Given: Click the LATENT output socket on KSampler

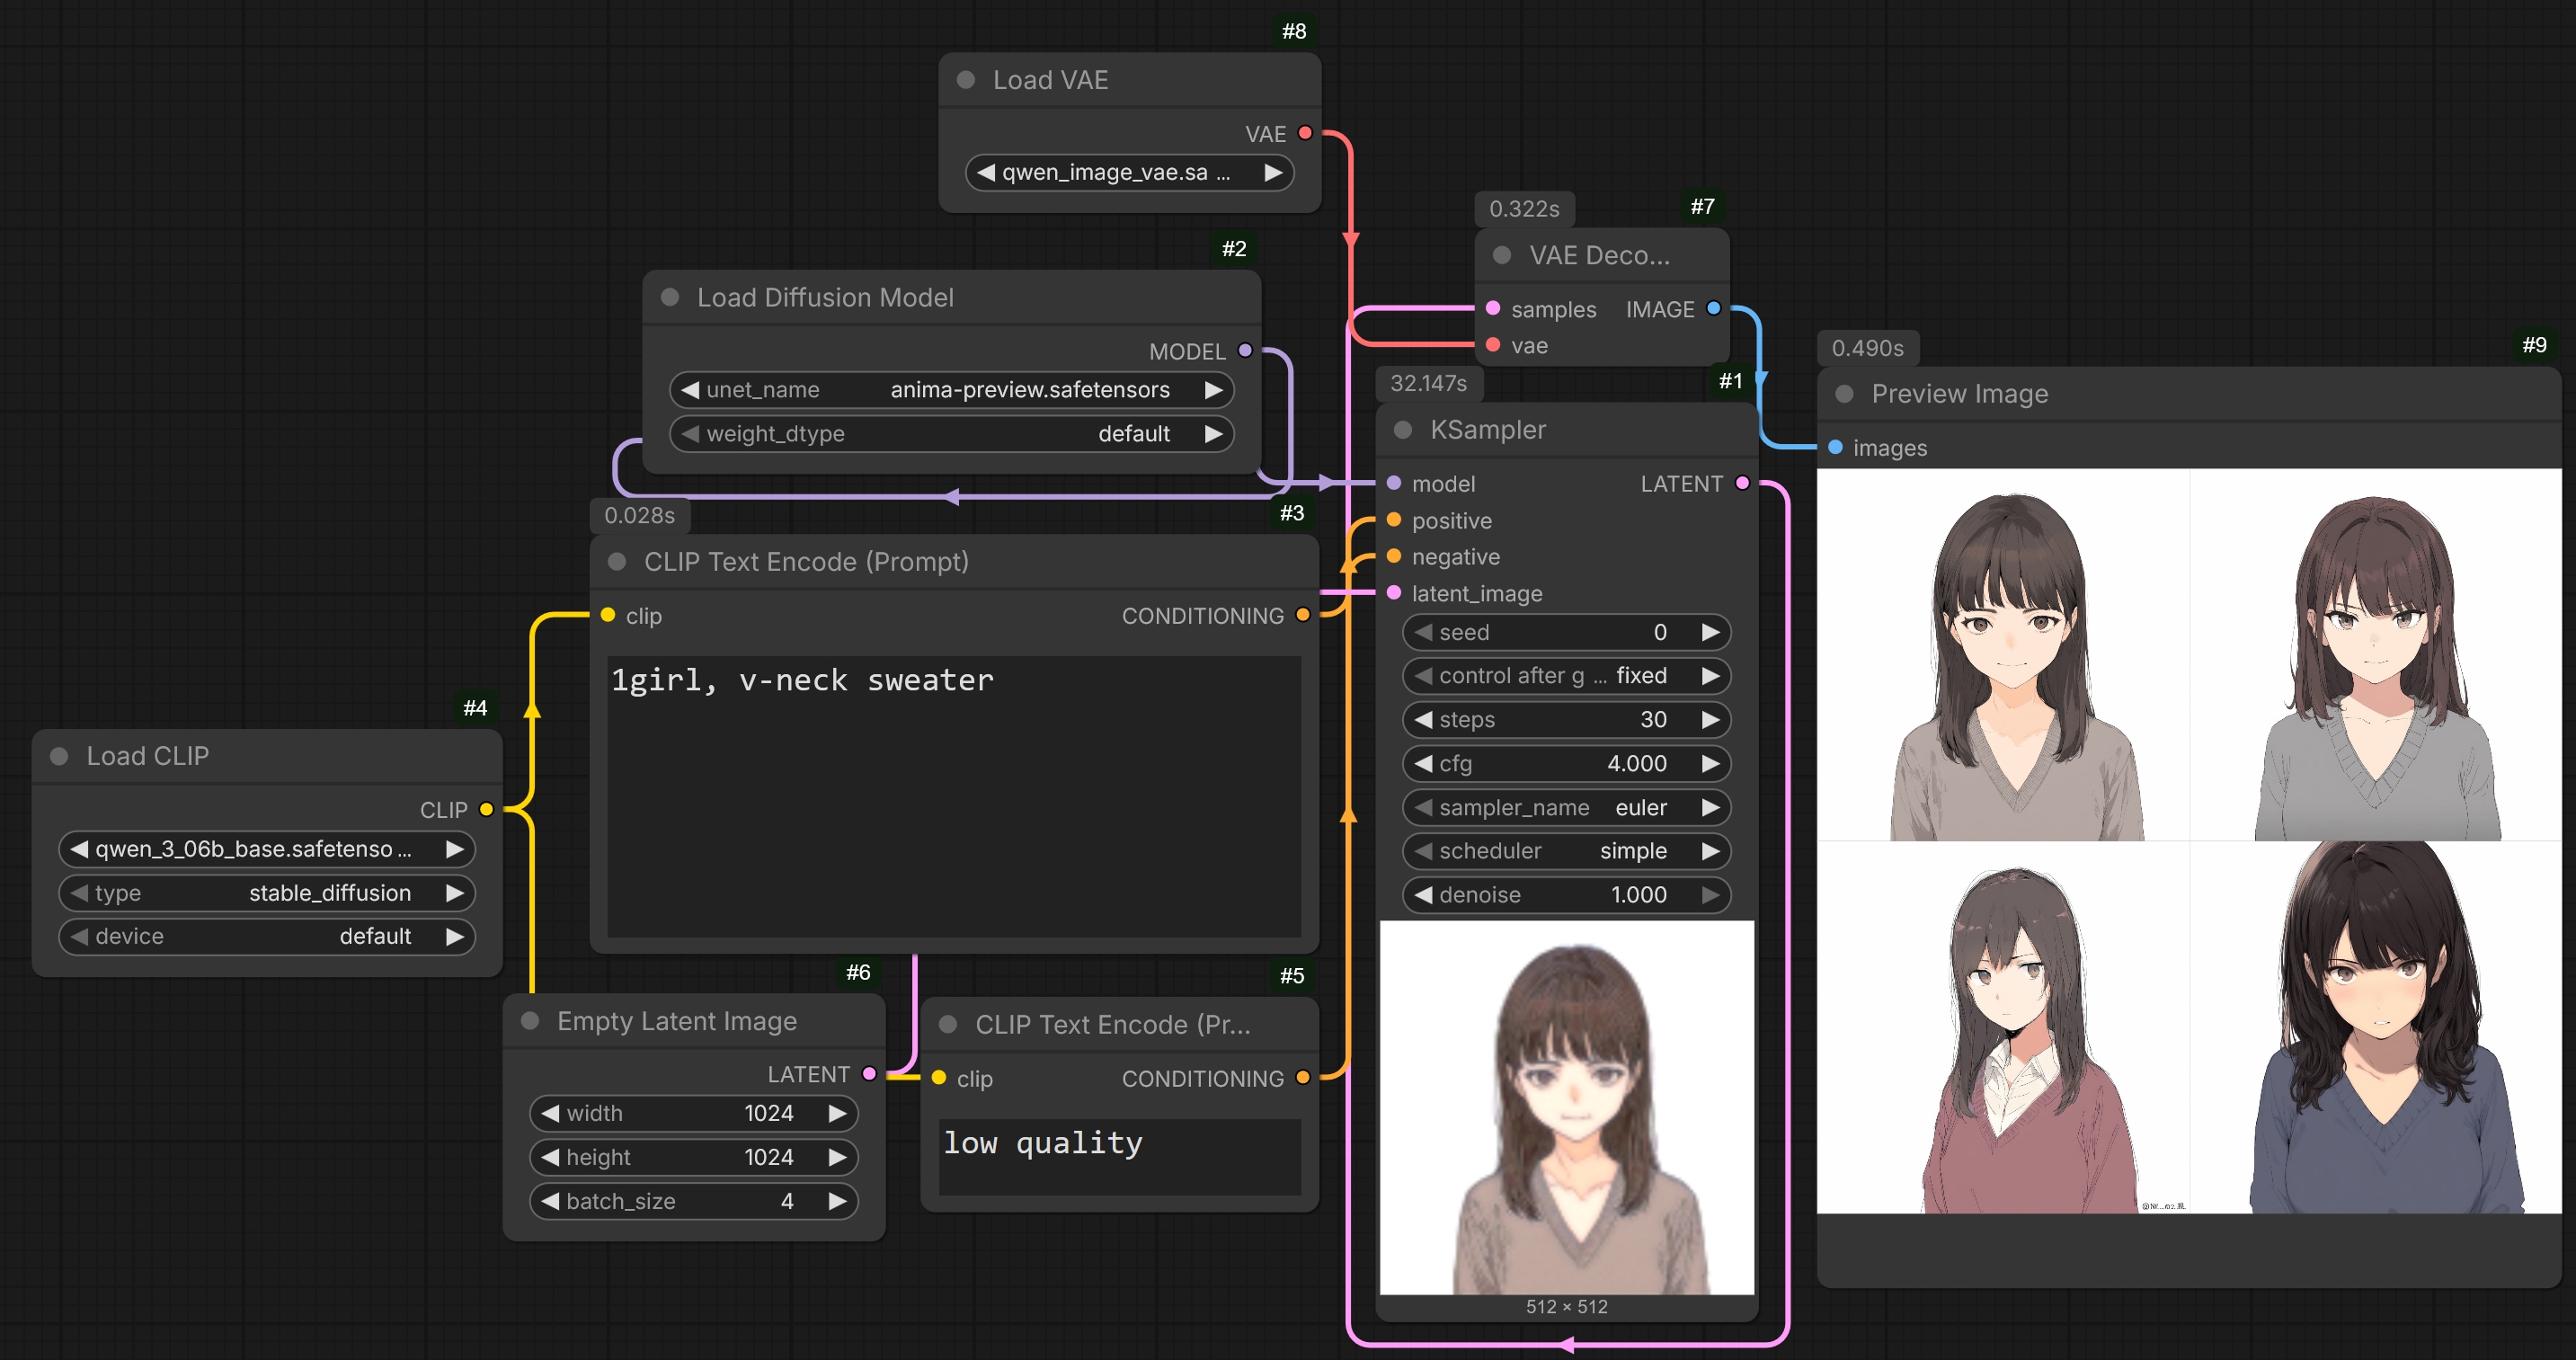Looking at the screenshot, I should pos(1742,483).
